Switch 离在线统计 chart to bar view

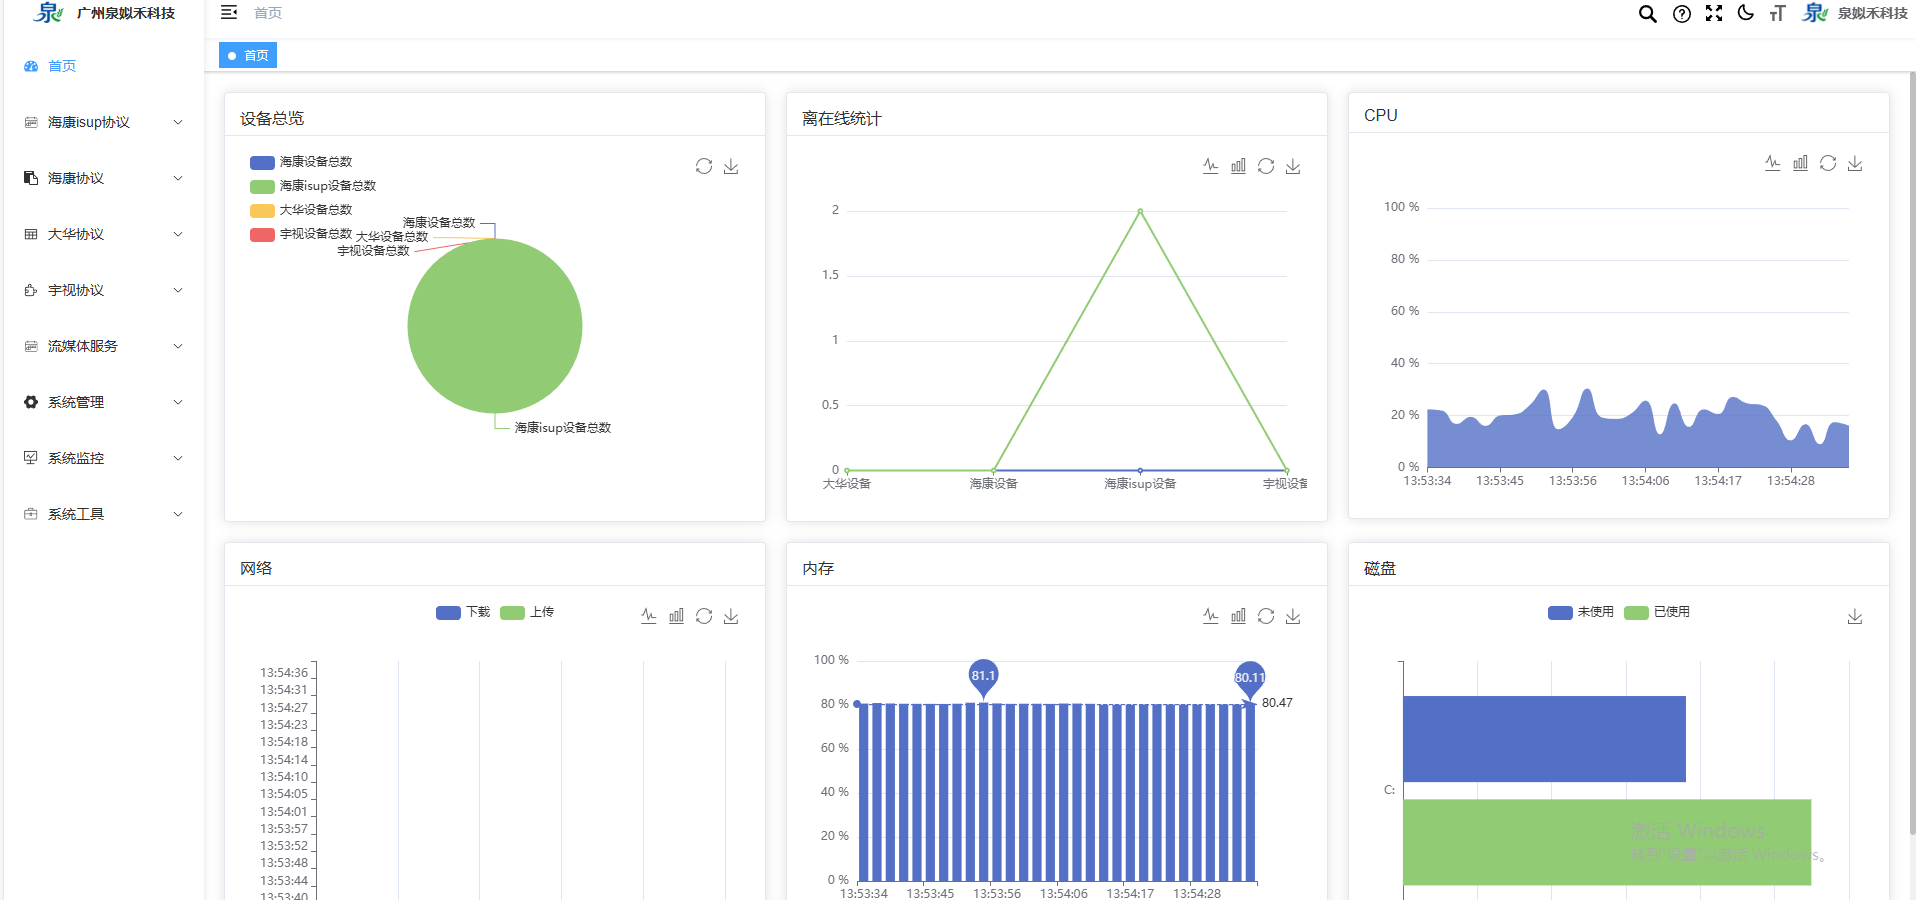[x=1238, y=166]
